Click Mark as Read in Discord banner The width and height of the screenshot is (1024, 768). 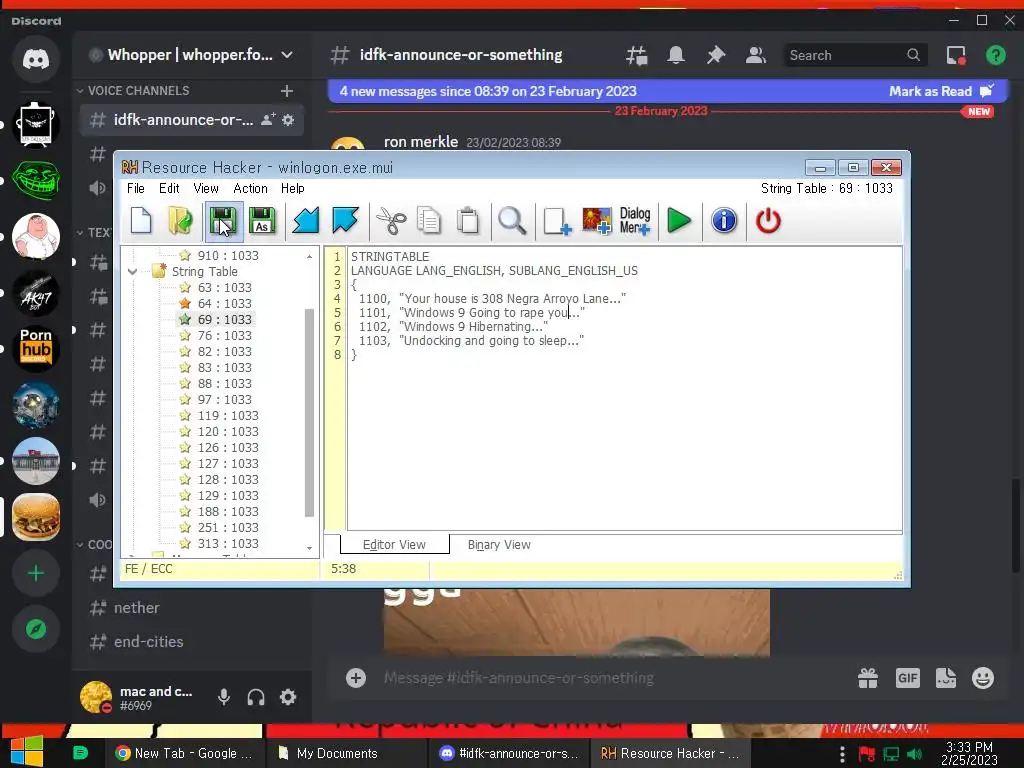[x=940, y=91]
